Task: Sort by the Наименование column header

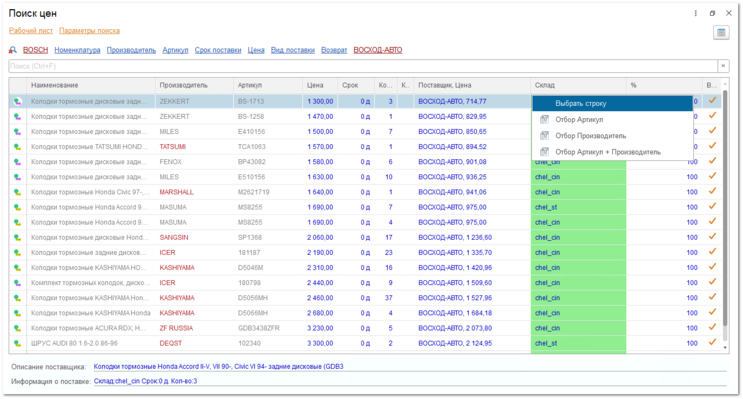Action: 91,85
